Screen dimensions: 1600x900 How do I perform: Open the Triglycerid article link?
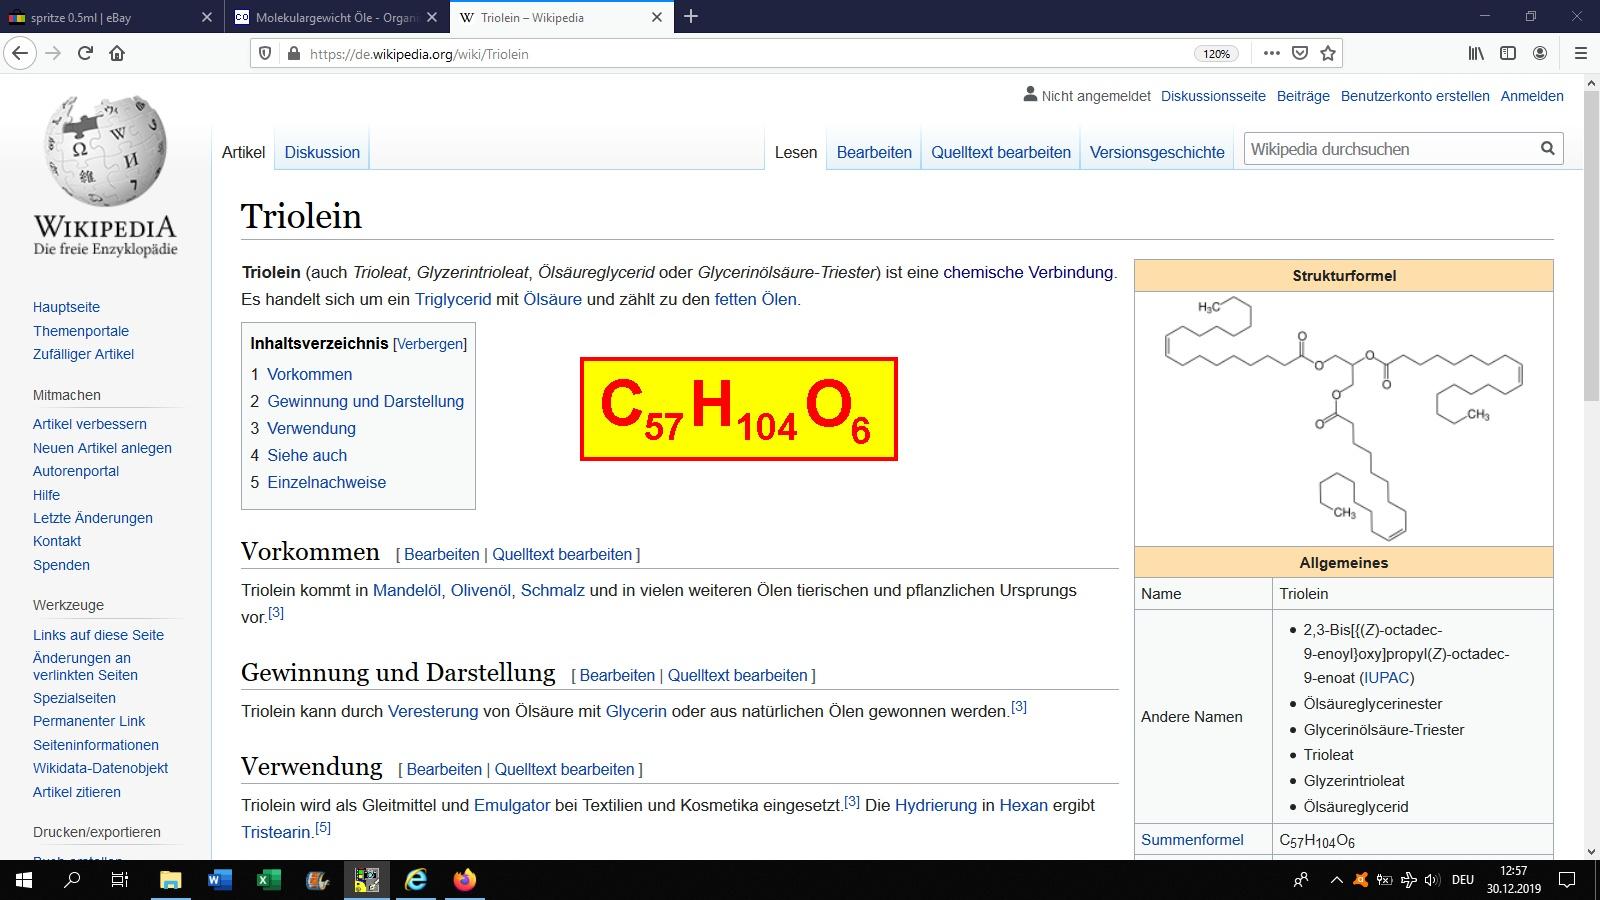453,299
